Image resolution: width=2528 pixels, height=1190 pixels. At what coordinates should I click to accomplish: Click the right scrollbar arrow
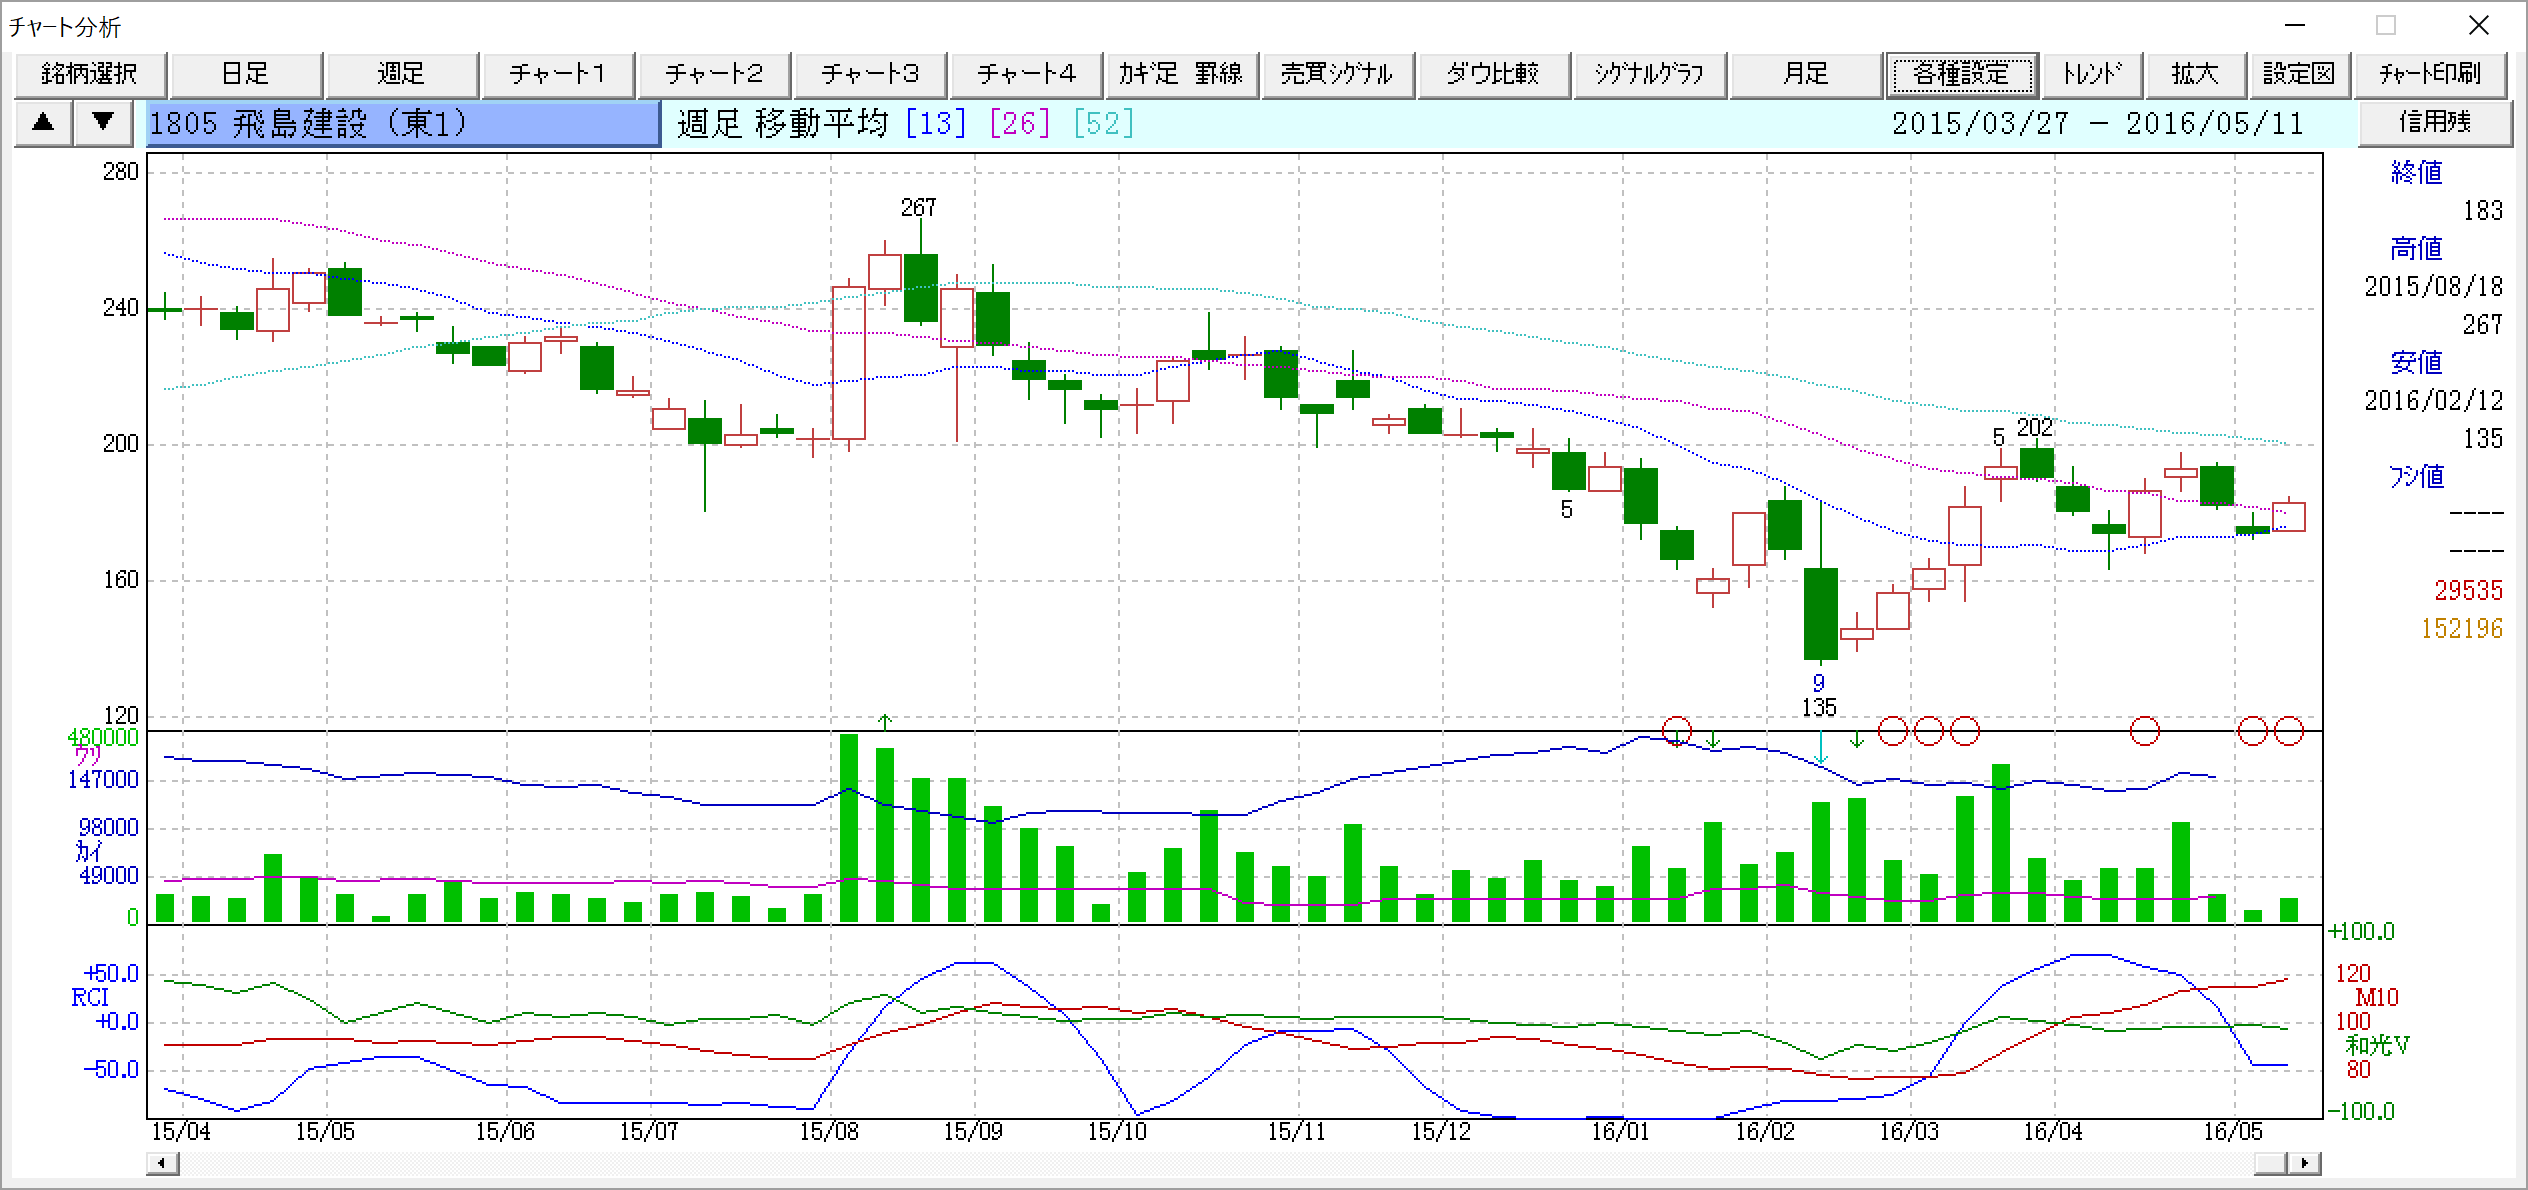point(2305,1163)
